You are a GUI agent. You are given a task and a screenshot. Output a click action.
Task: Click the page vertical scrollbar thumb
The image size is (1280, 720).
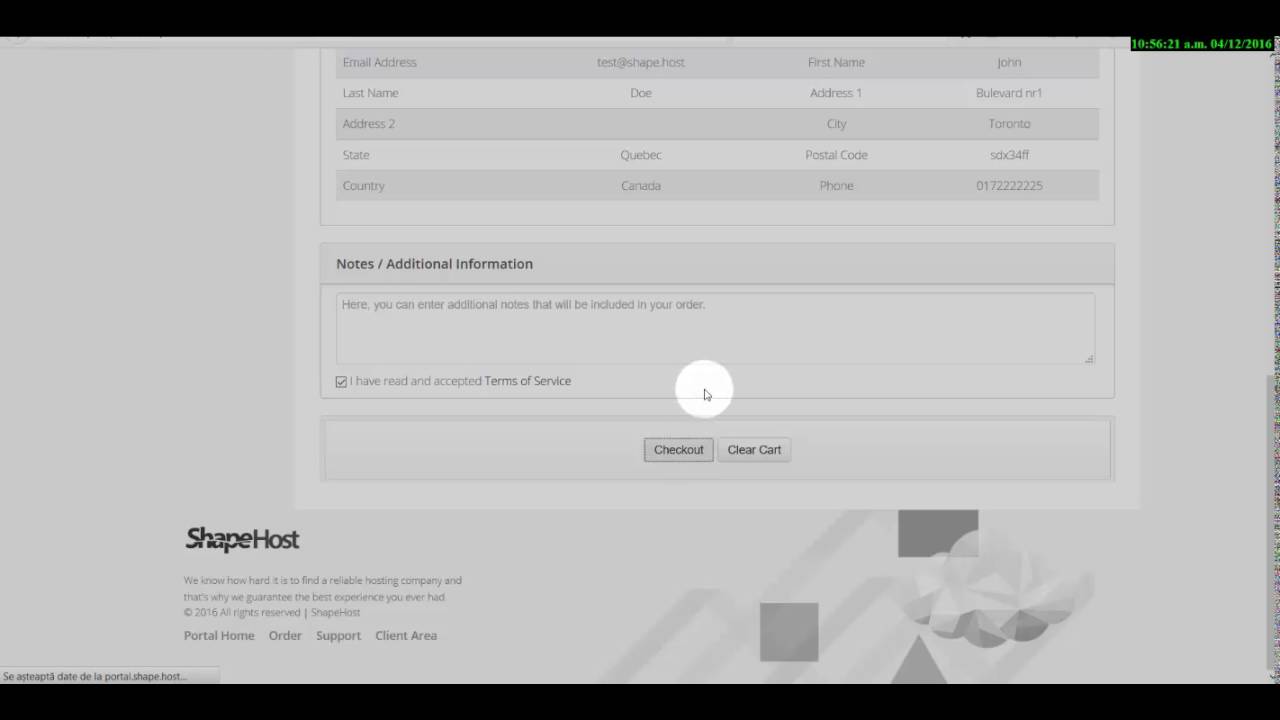(x=1272, y=520)
